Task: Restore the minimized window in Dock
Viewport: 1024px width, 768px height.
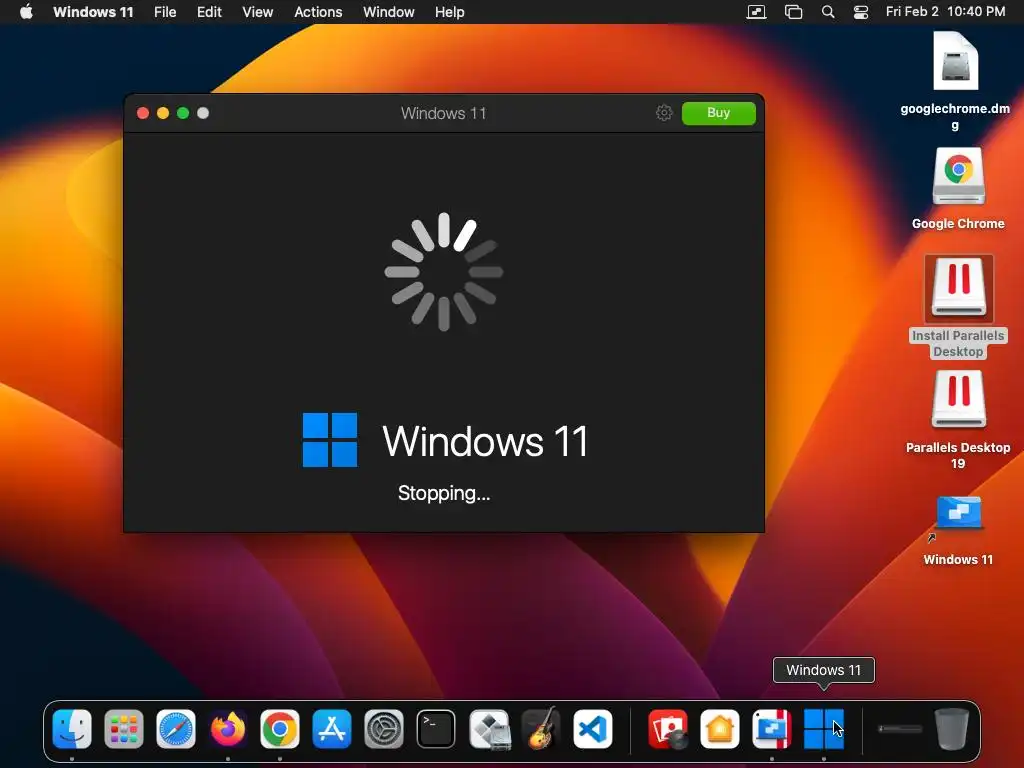Action: pos(900,729)
